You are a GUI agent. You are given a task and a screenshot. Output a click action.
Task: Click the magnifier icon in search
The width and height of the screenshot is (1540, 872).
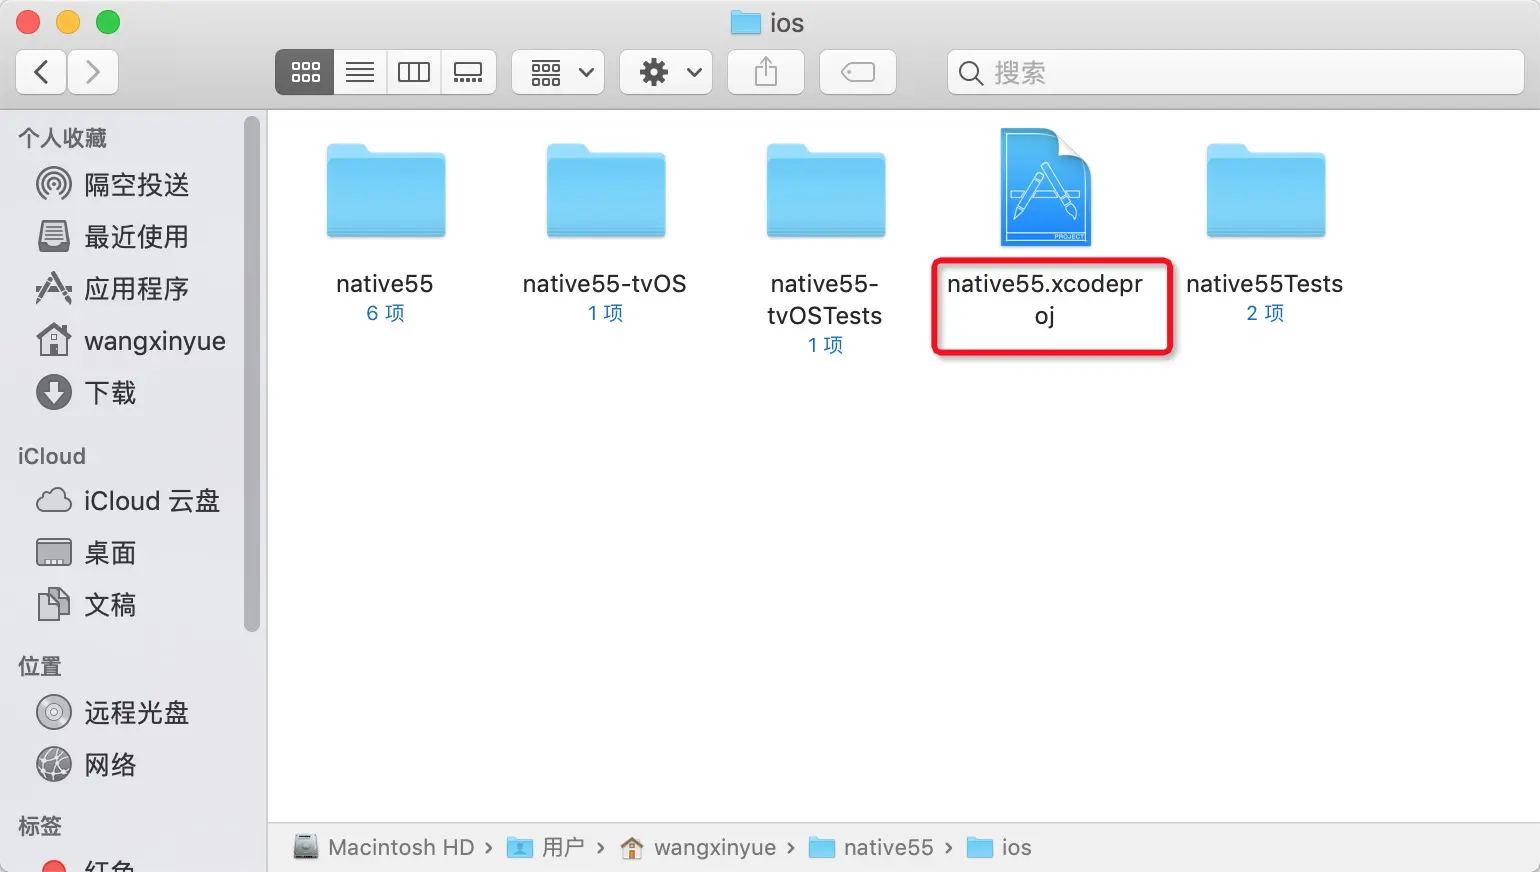pyautogui.click(x=971, y=73)
